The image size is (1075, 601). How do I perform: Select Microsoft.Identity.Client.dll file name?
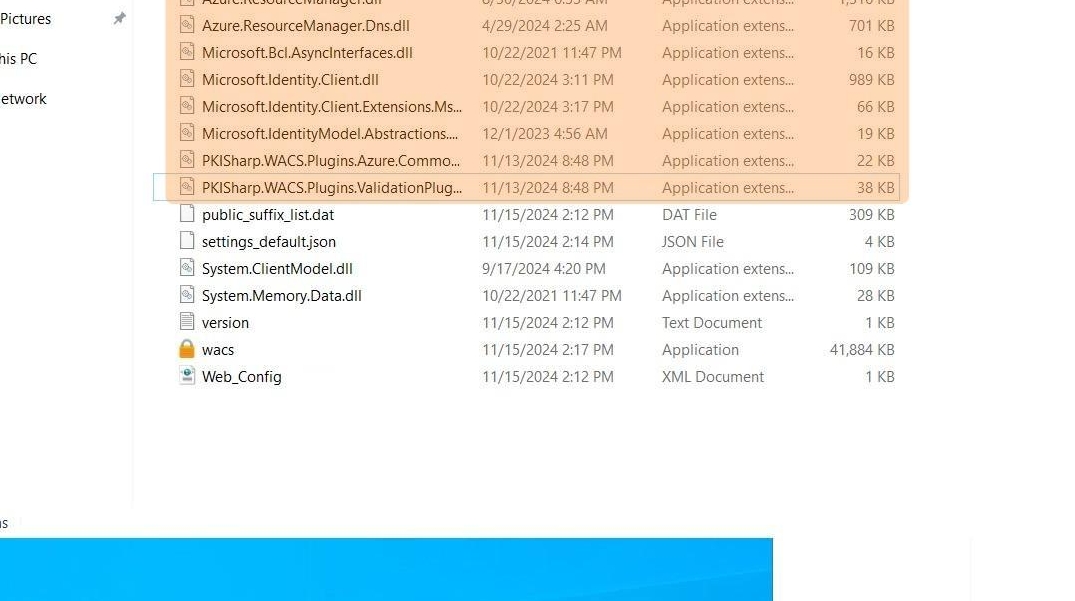(290, 80)
